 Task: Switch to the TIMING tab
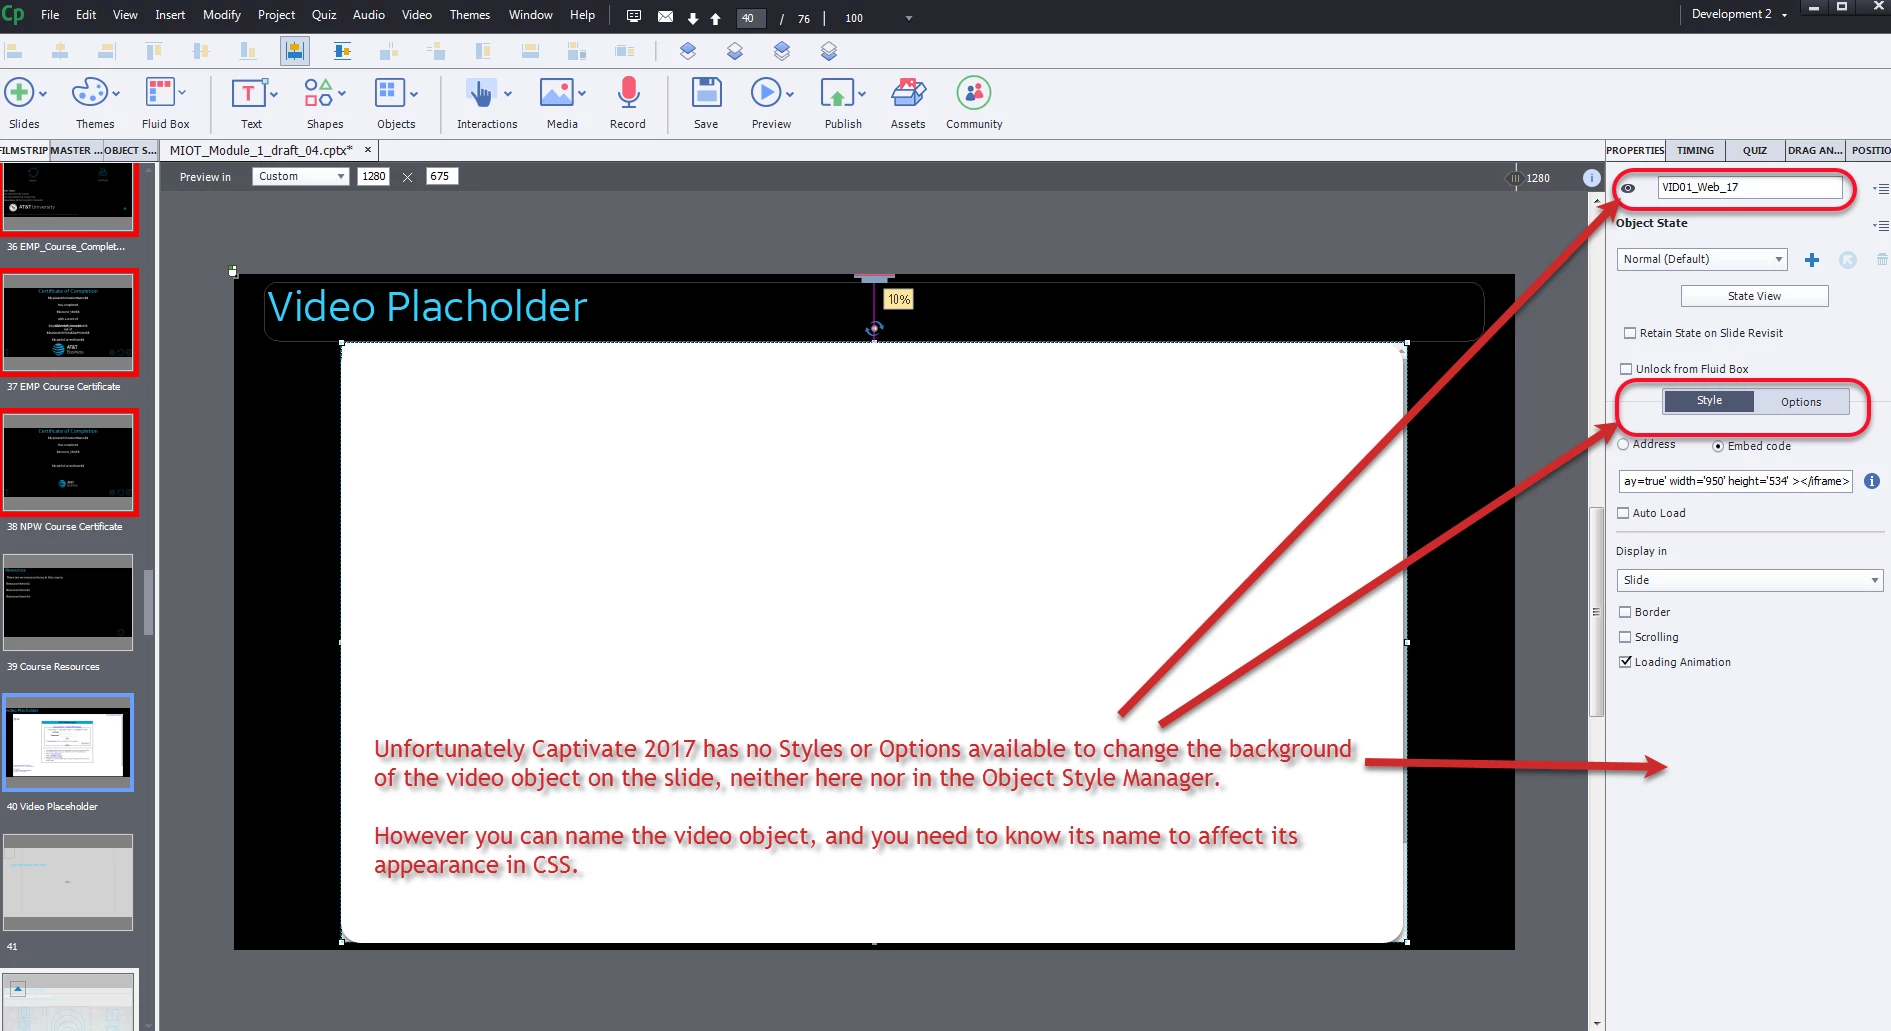pos(1695,150)
